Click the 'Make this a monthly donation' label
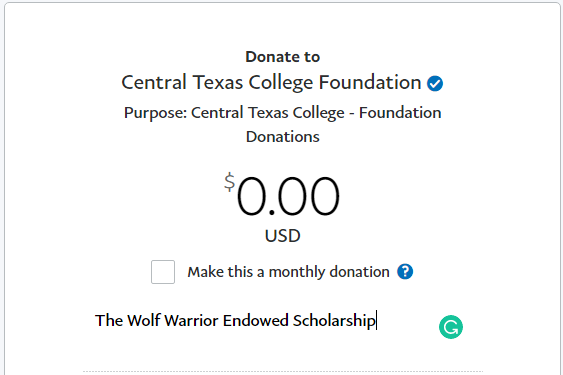 (288, 272)
